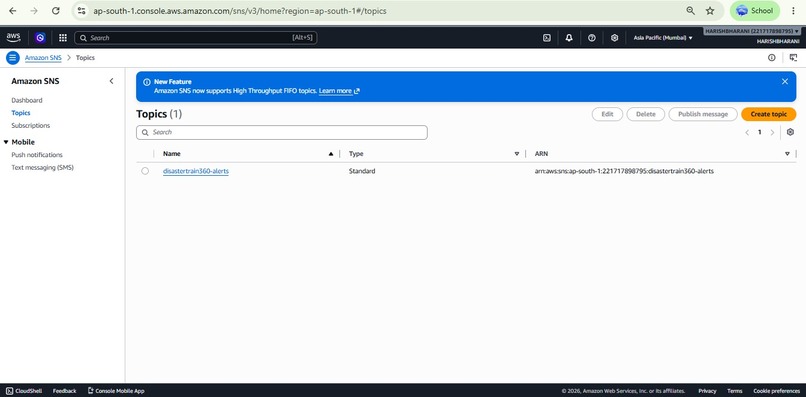Click the AWS console search bar
806x397 pixels.
point(196,38)
